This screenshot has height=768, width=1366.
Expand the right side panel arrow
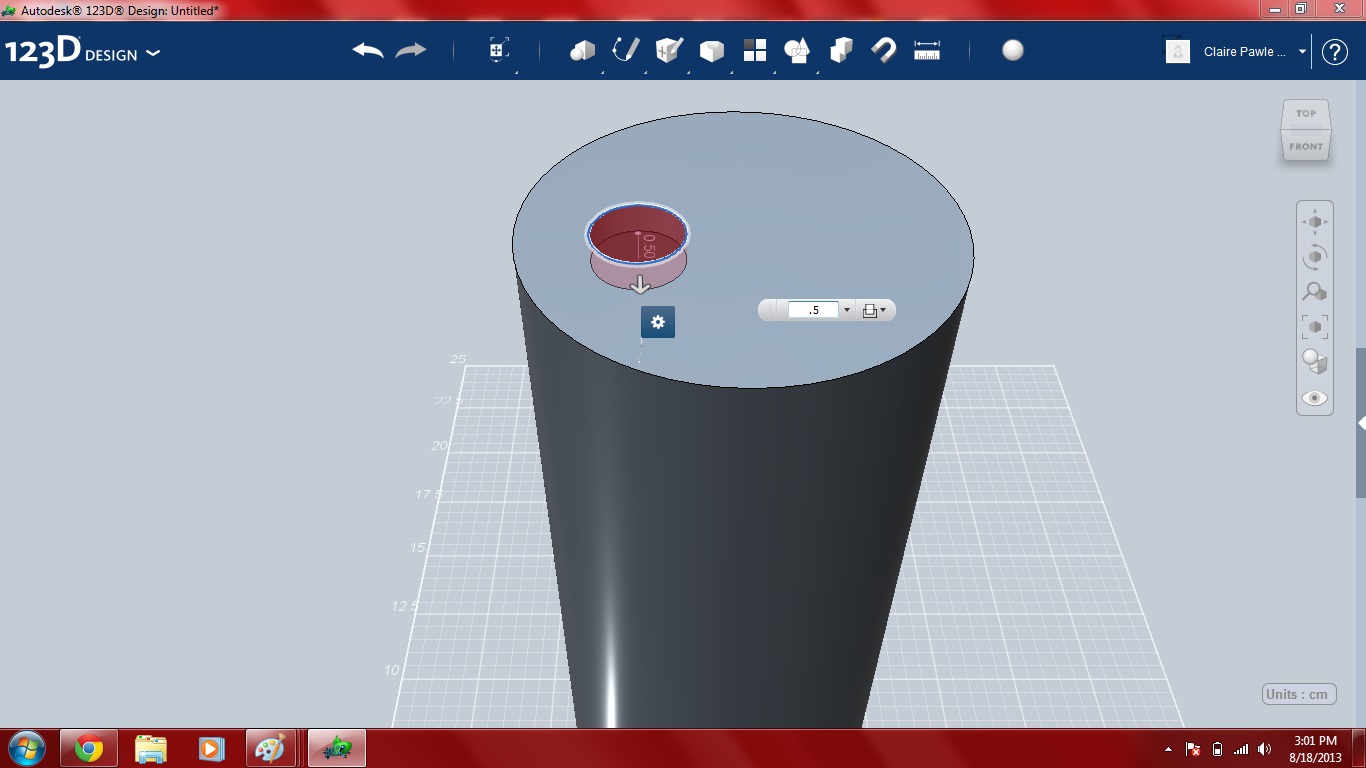1361,423
